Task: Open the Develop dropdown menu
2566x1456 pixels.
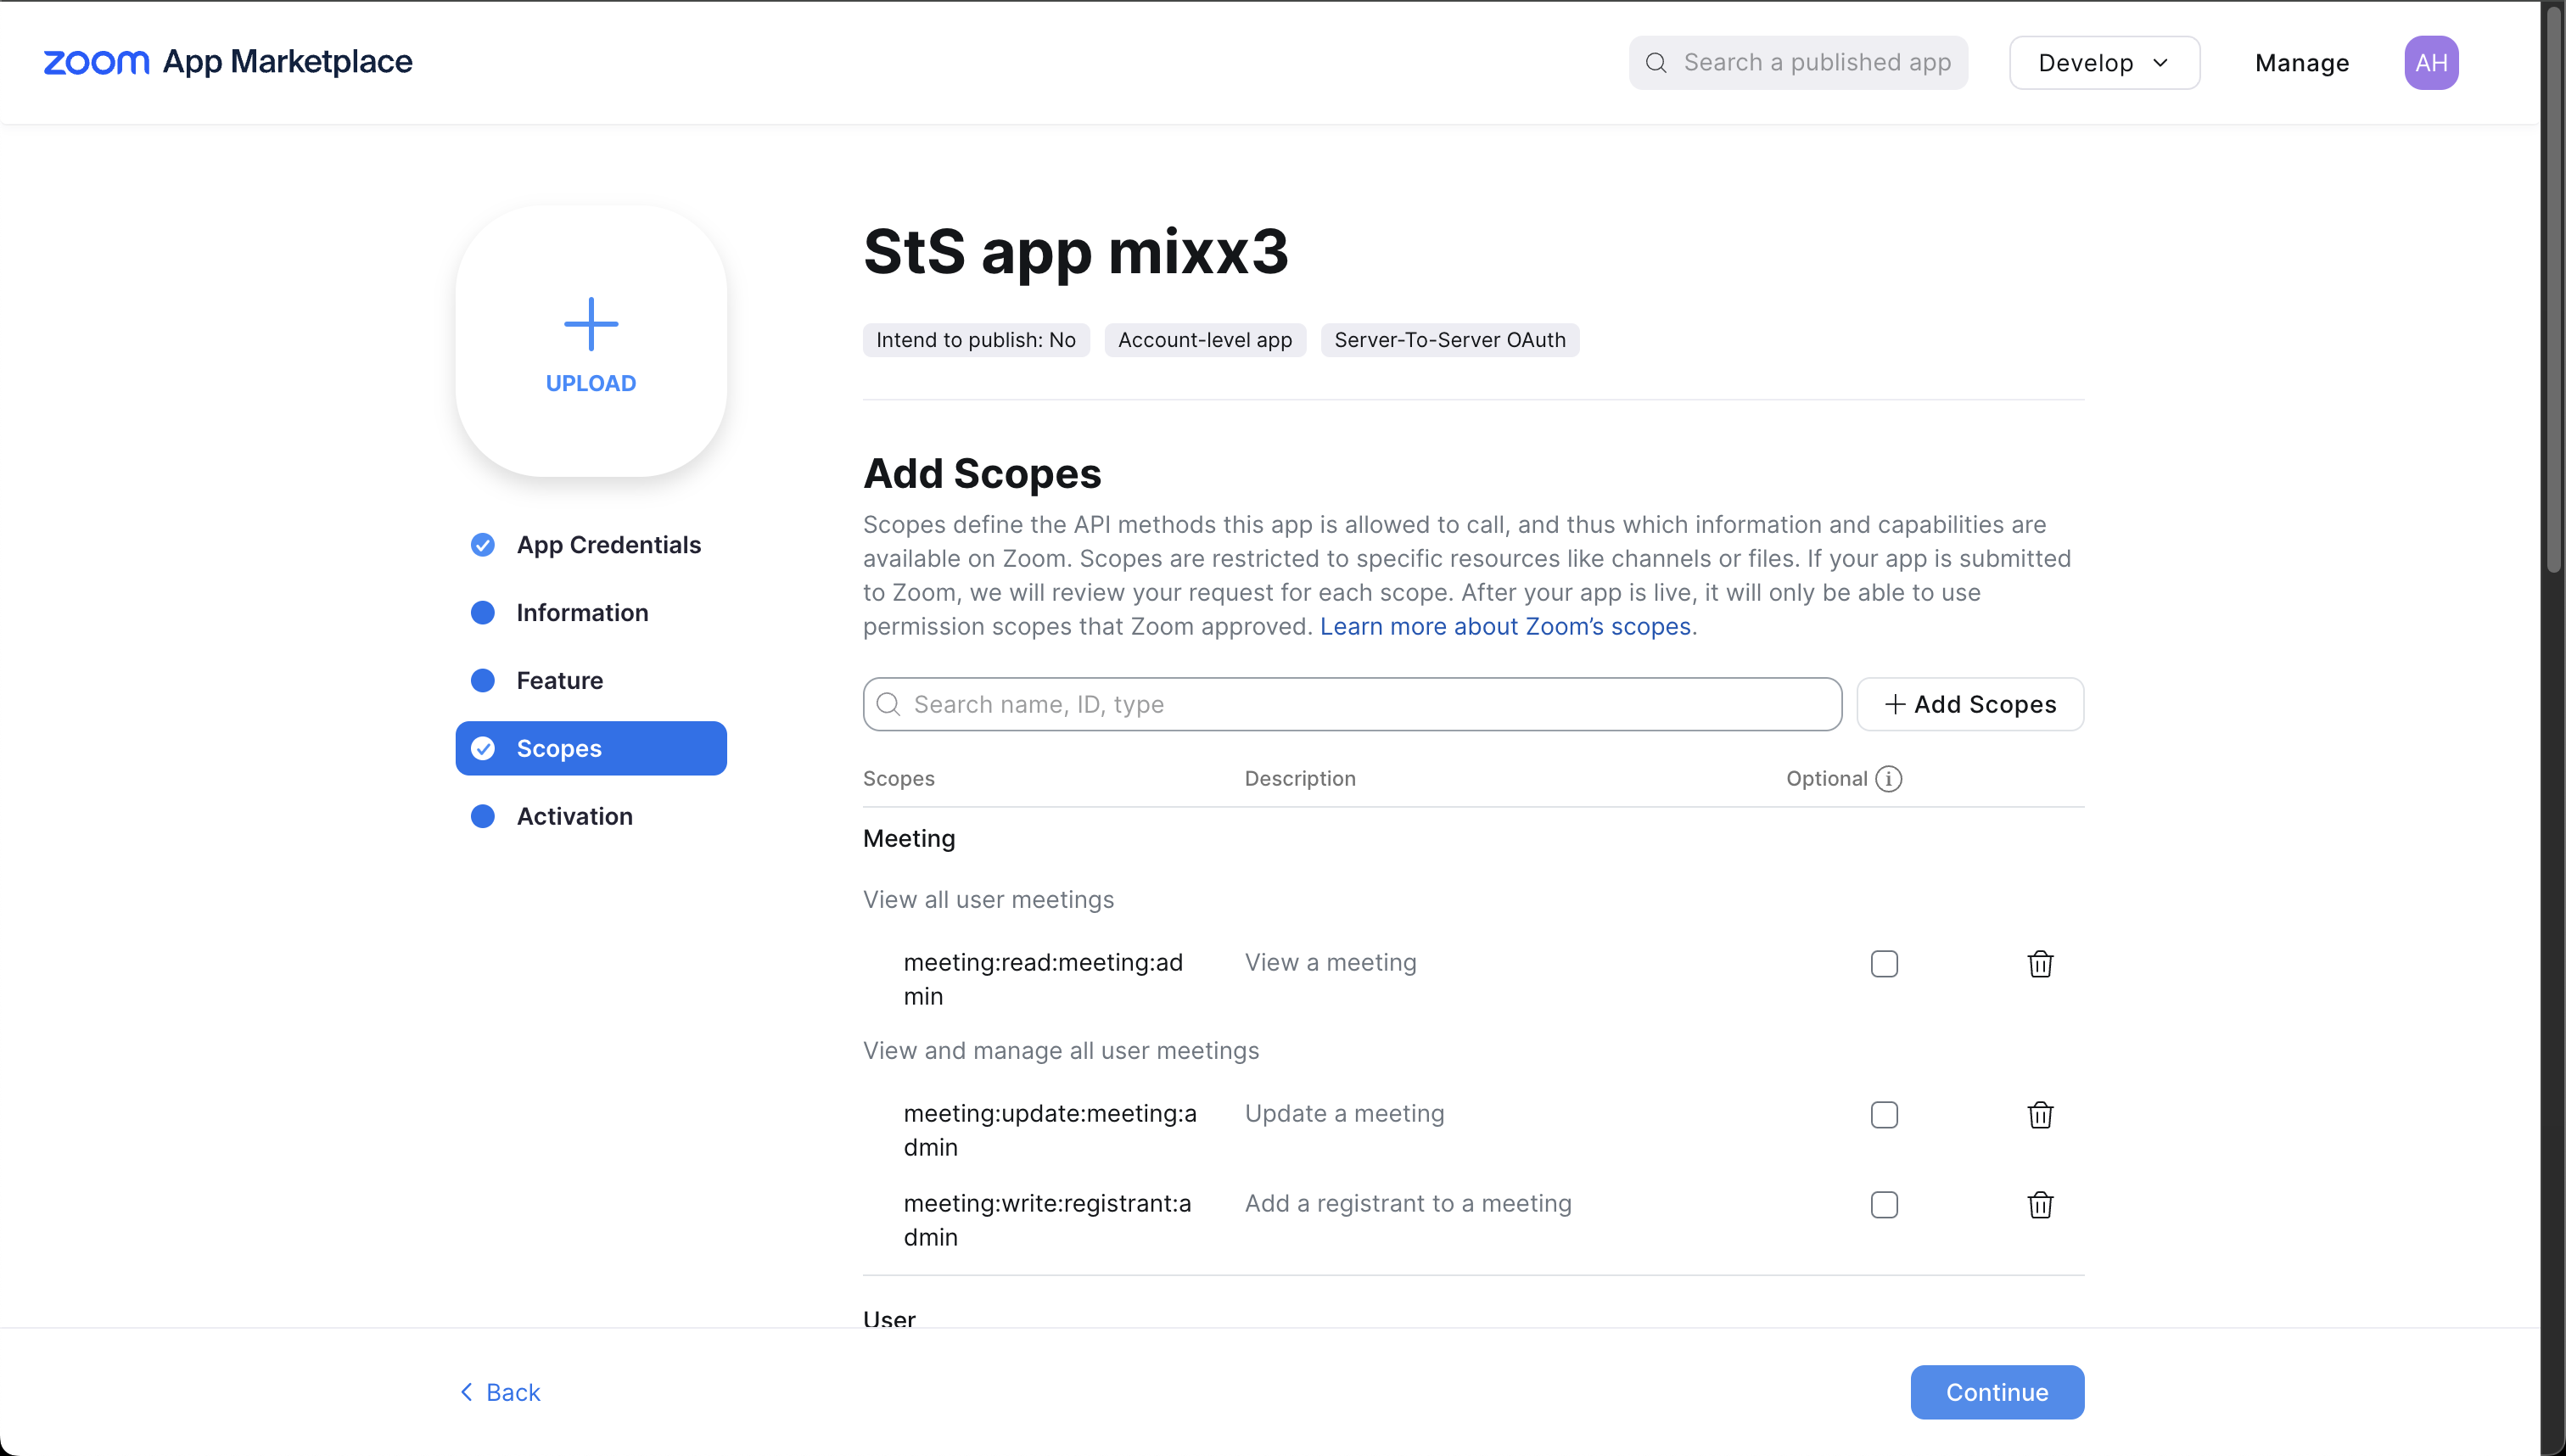Action: pyautogui.click(x=2104, y=63)
